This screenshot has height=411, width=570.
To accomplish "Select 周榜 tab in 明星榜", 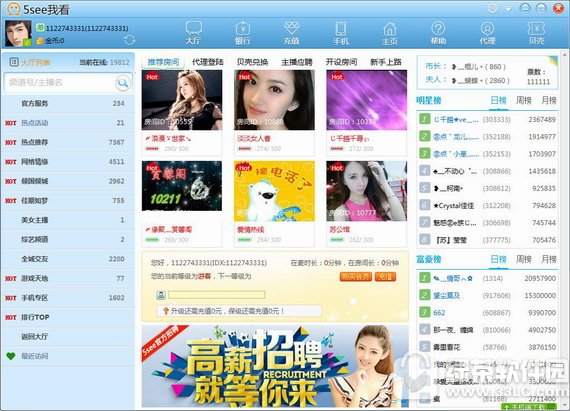I will [x=524, y=100].
